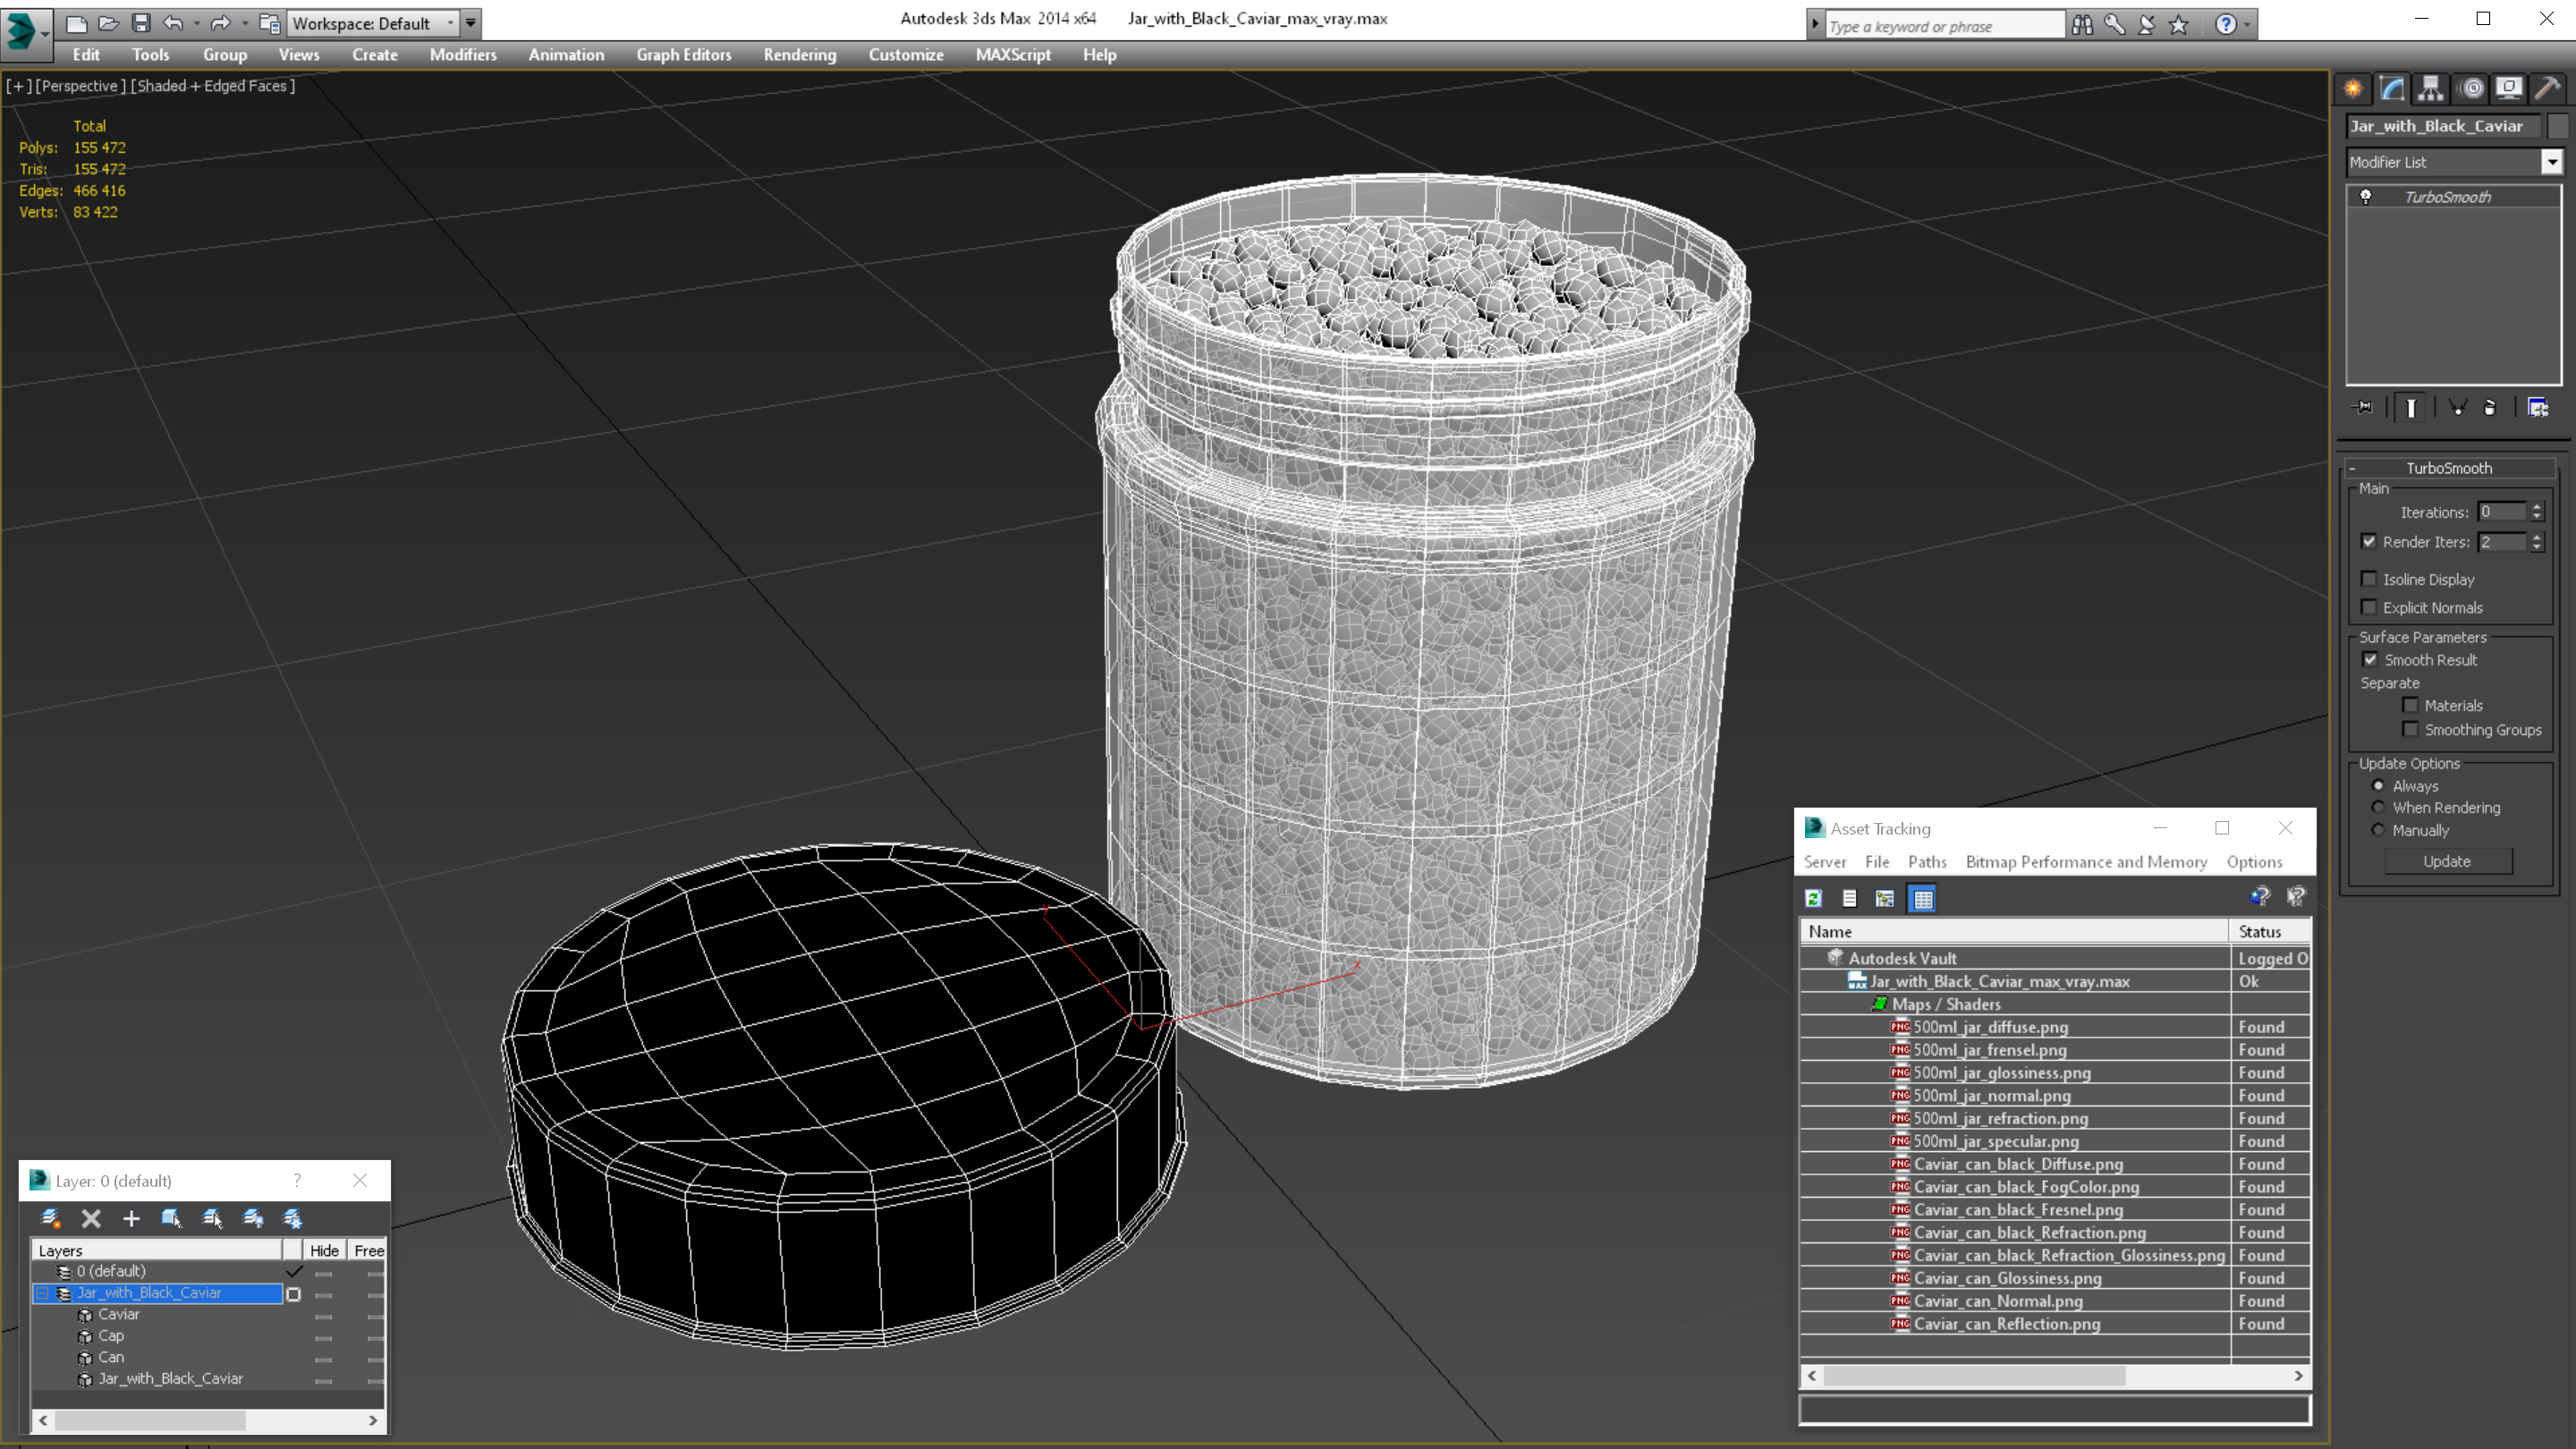Screen dimensions: 2576x1449
Task: Enable the Explicit Normals checkbox
Action: point(2368,607)
